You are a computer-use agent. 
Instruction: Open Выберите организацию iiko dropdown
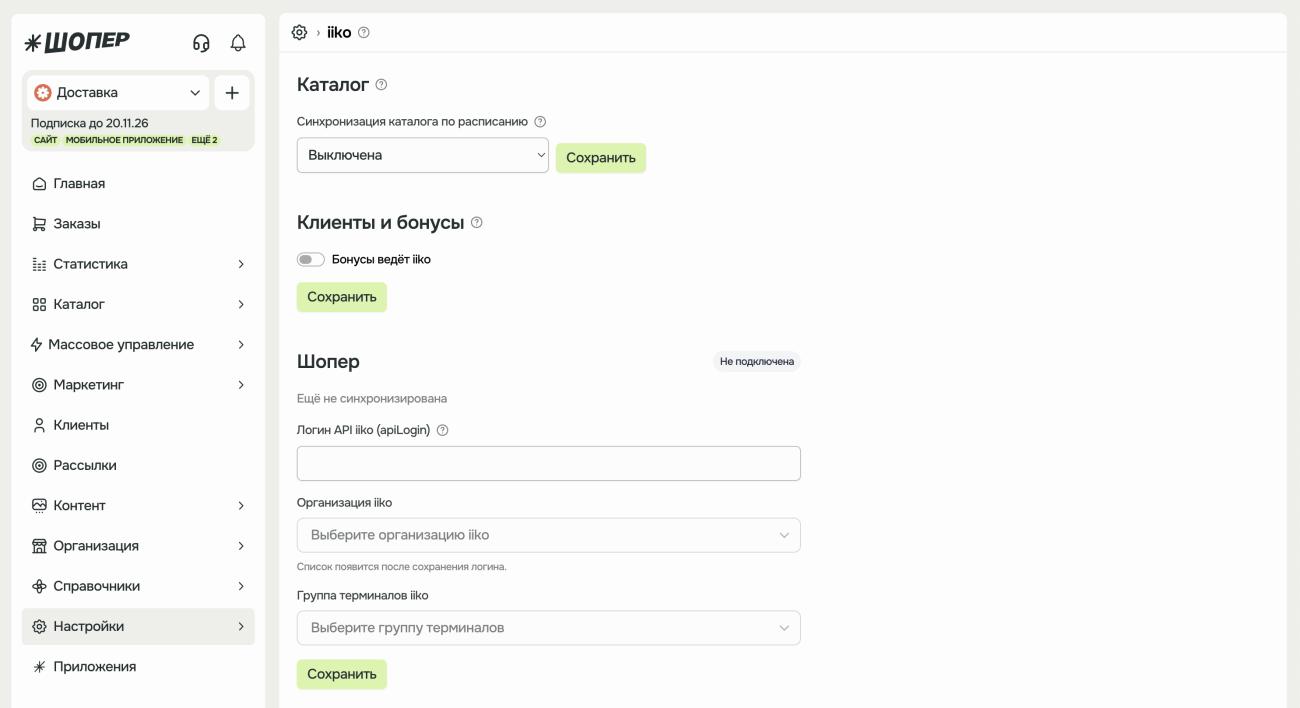[x=549, y=535]
